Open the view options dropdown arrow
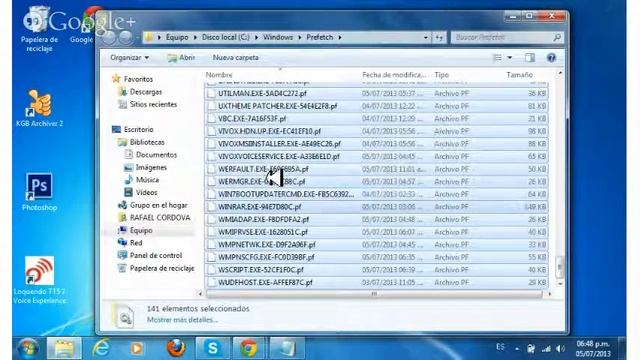640x360 pixels. [509, 58]
